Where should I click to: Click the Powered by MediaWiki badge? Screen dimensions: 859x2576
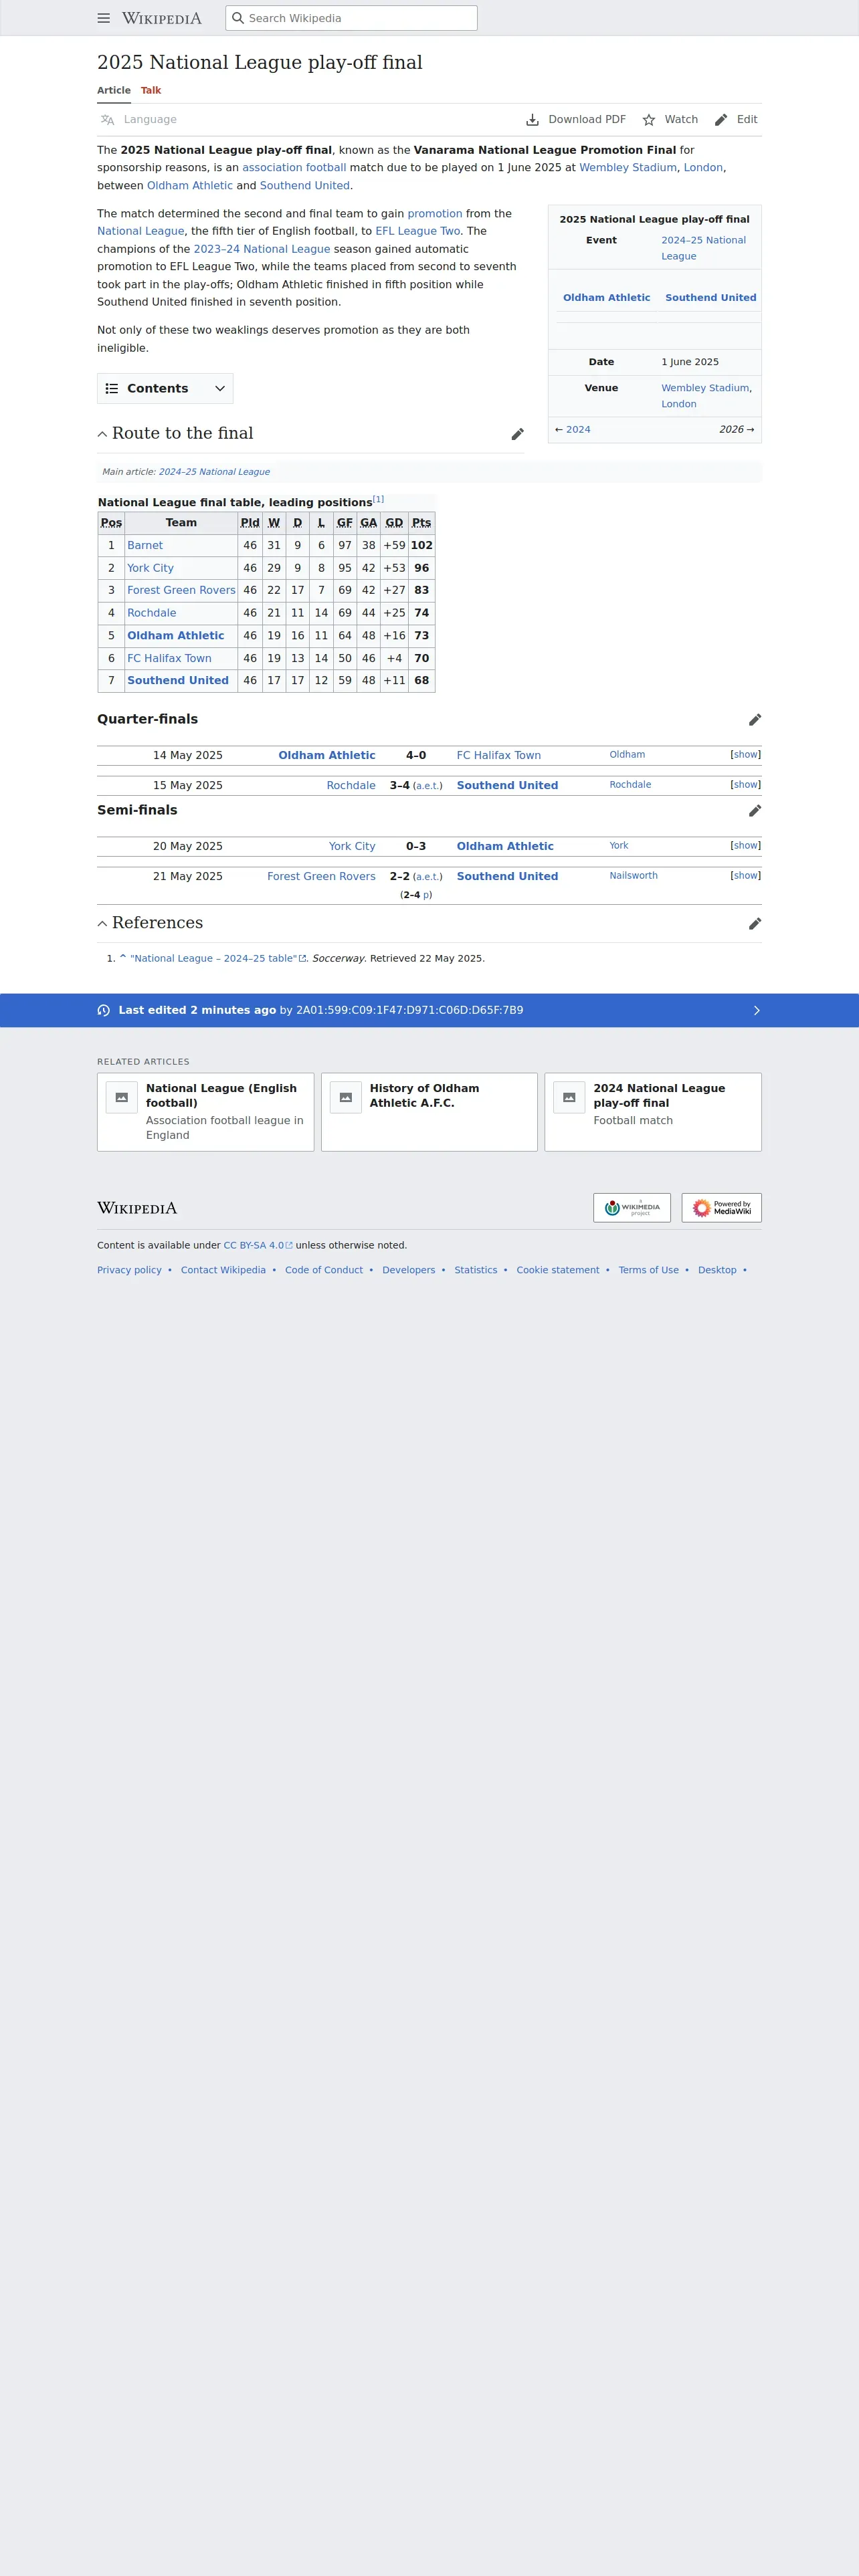point(721,1207)
